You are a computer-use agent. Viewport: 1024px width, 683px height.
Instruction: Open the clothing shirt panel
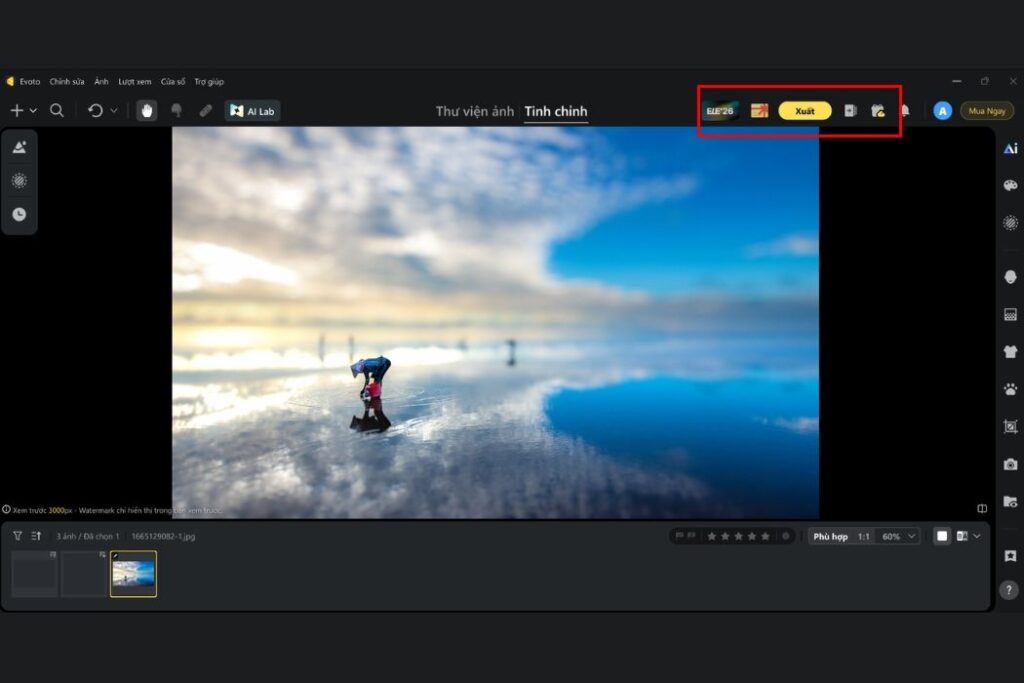point(1010,352)
